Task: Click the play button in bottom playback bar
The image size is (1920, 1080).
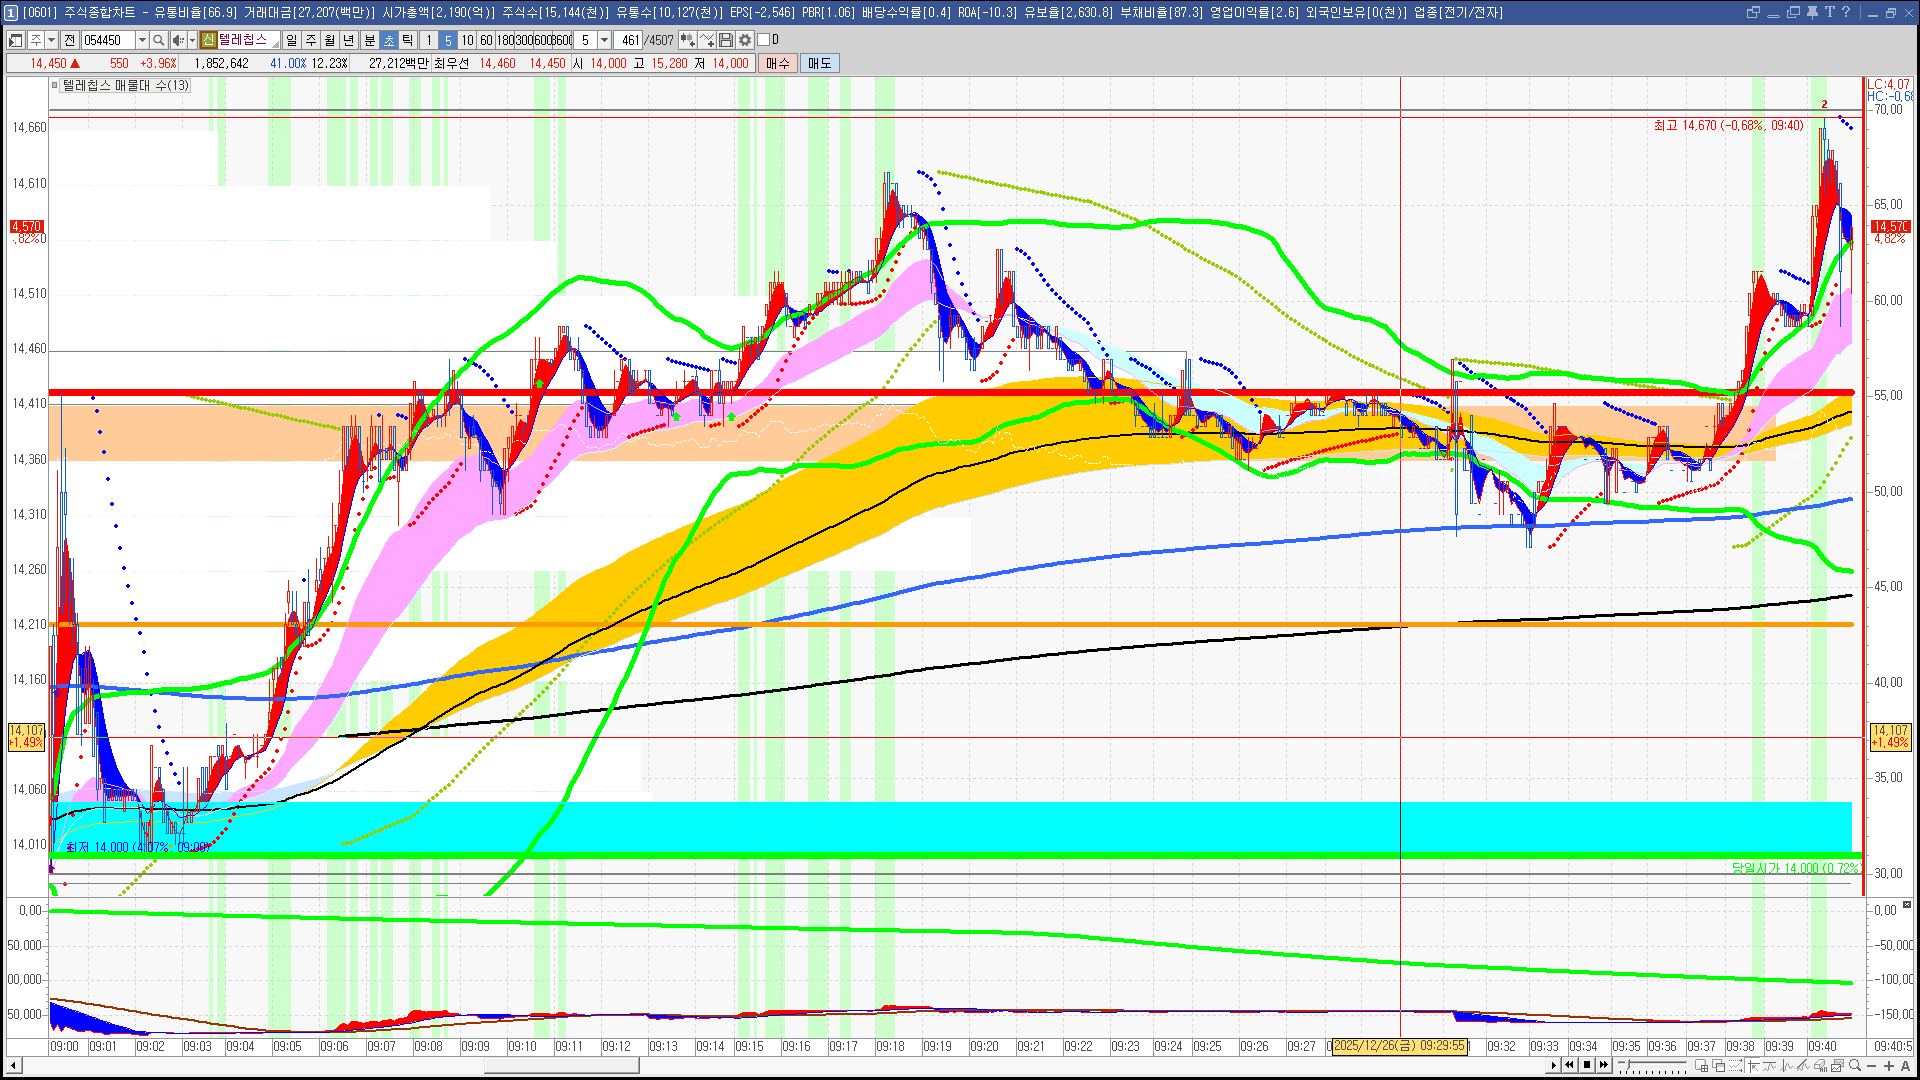Action: [x=1553, y=1065]
